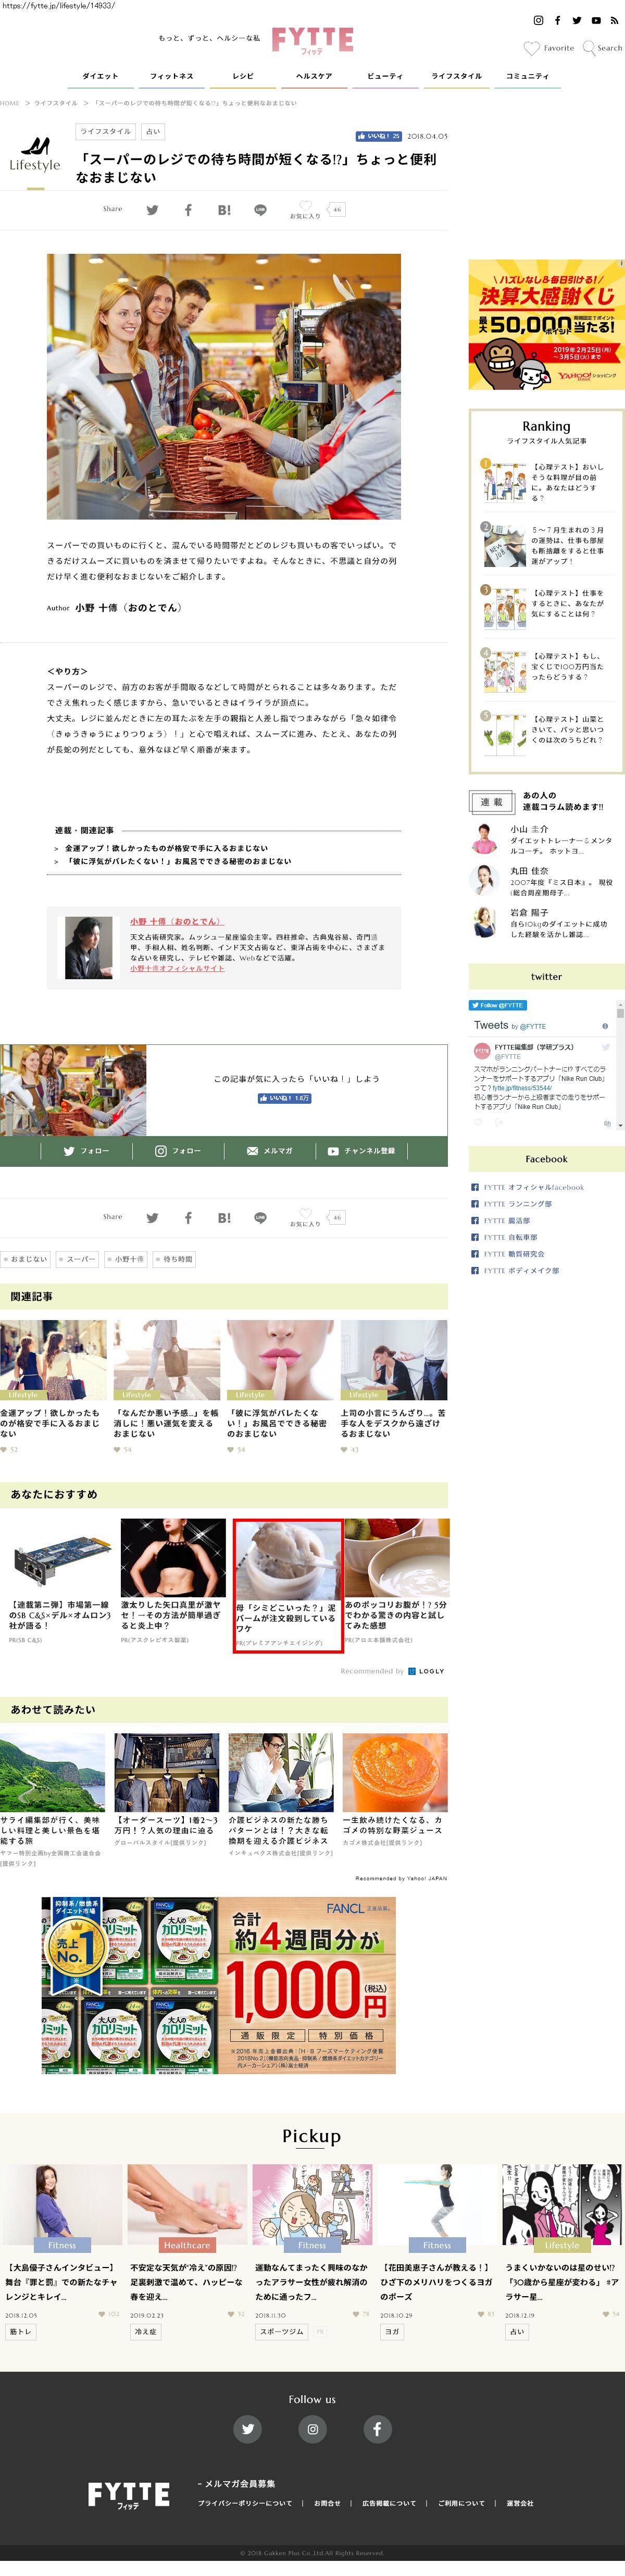Image resolution: width=625 pixels, height=2576 pixels.
Task: Click Instagram フォロー in green bar
Action: (x=178, y=1151)
